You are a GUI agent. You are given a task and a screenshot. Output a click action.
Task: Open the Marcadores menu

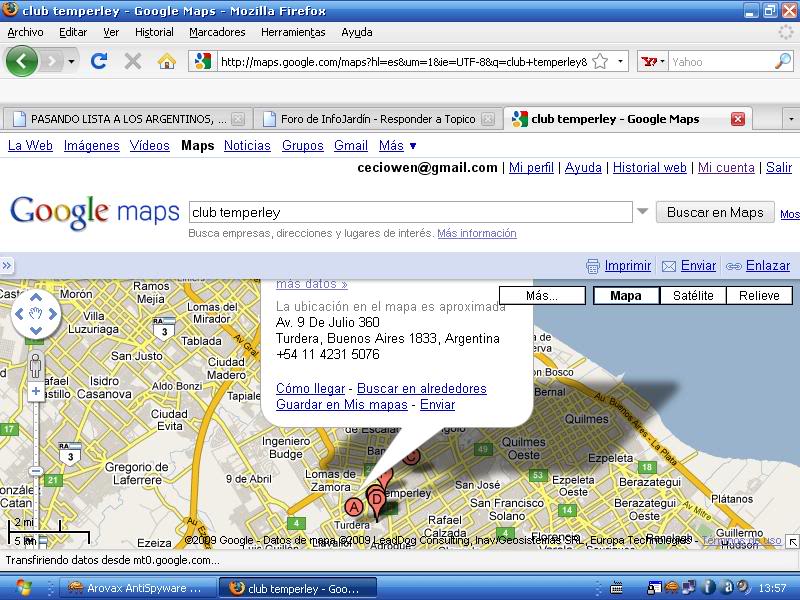[217, 32]
